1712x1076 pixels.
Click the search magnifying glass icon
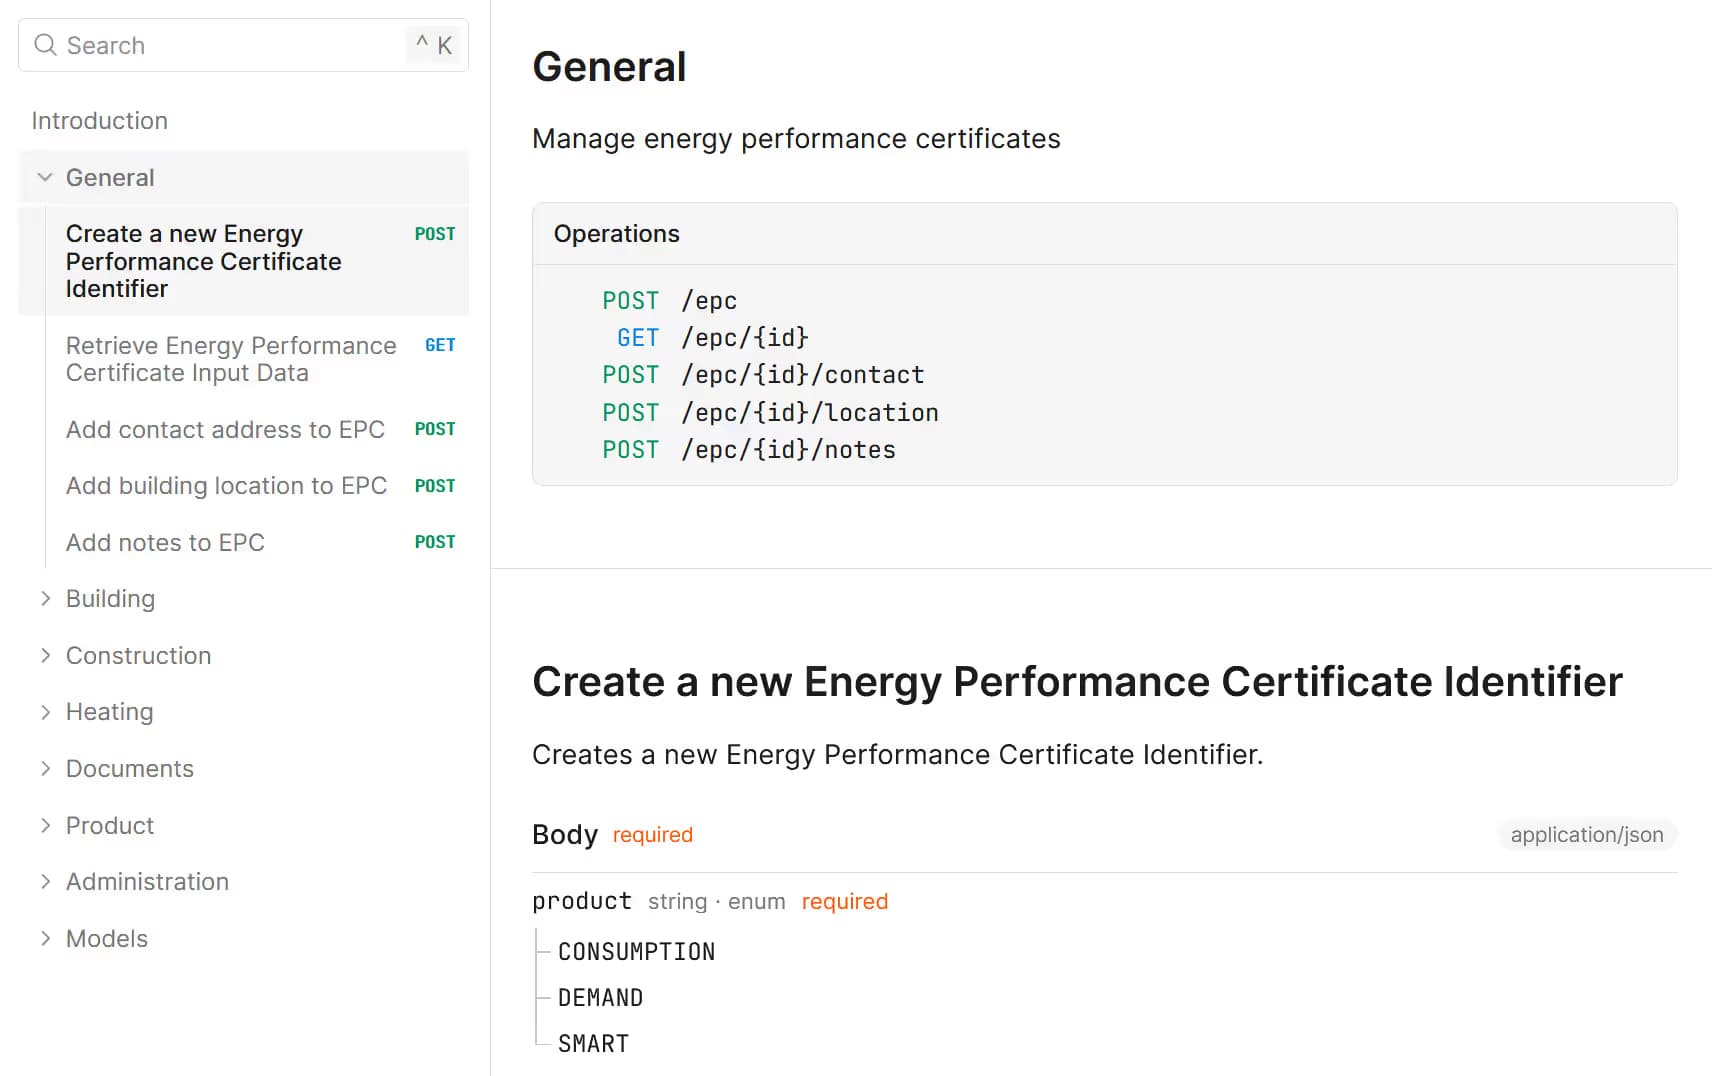point(44,45)
